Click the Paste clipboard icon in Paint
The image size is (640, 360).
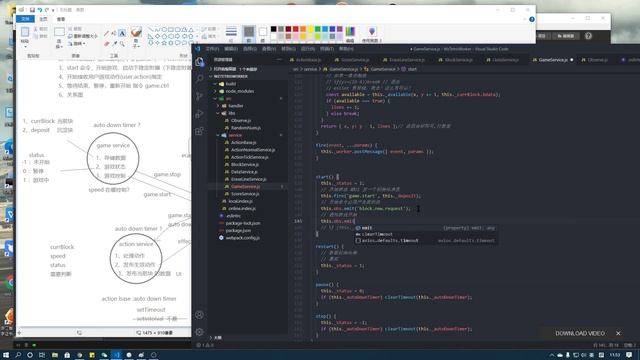25,32
